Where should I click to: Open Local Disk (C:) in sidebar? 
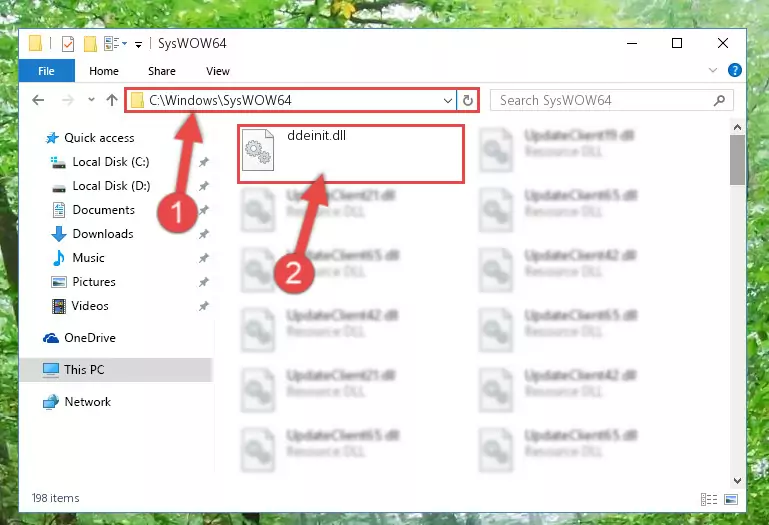(x=110, y=162)
